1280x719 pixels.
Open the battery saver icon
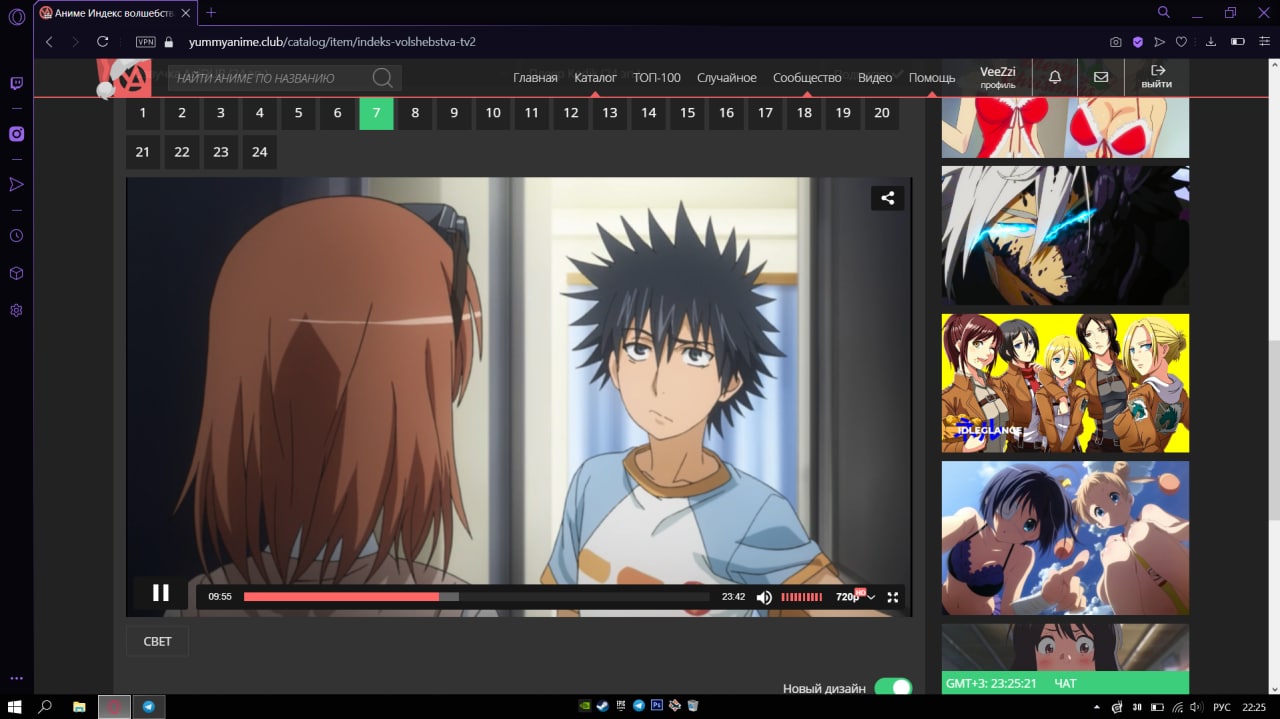[x=1237, y=42]
